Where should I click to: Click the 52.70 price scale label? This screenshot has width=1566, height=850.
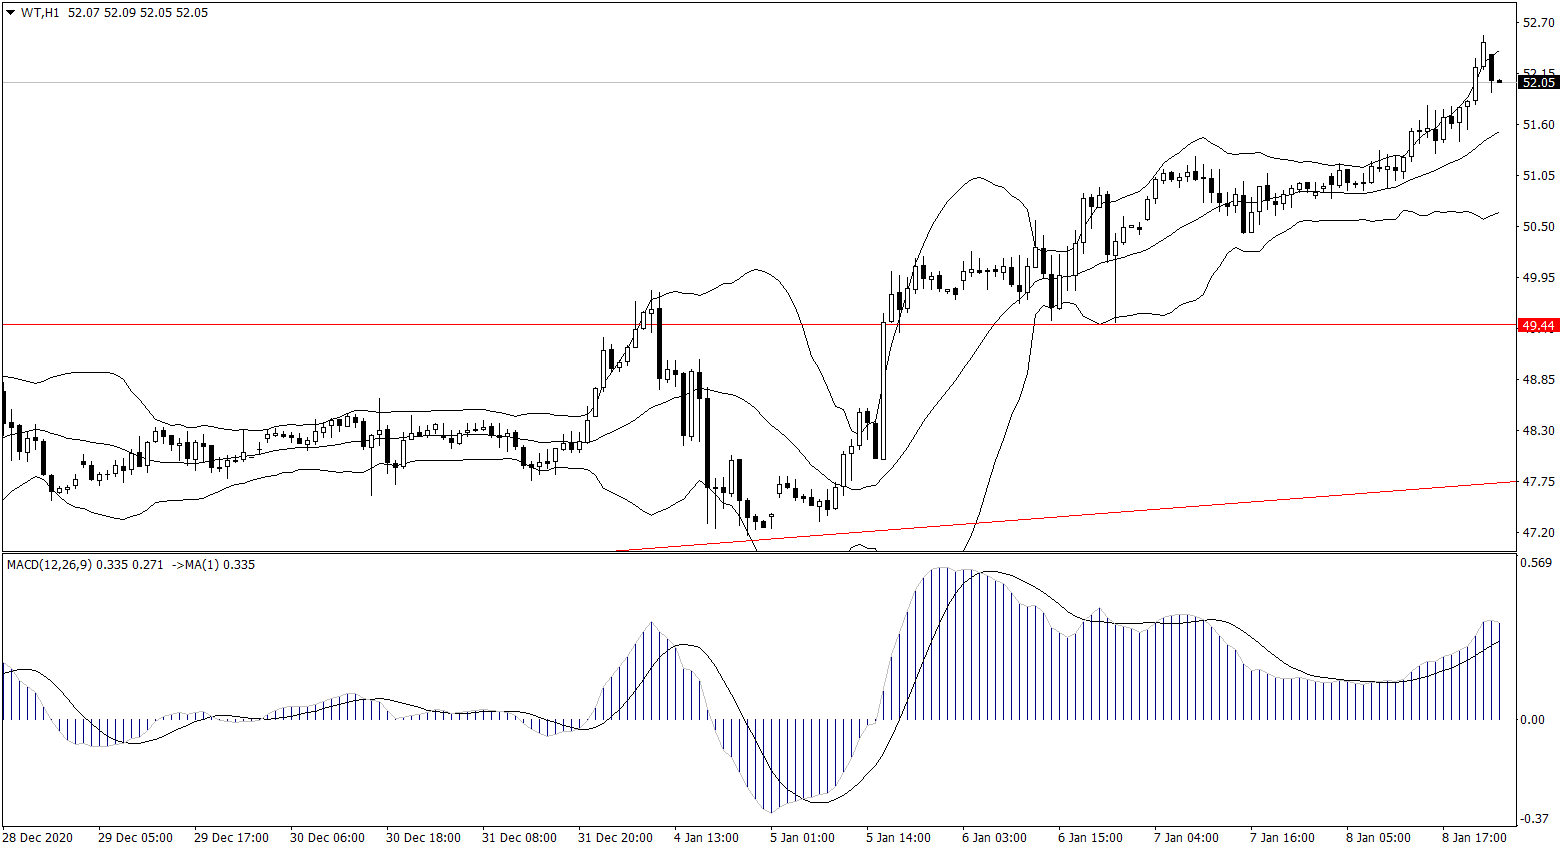pos(1538,22)
